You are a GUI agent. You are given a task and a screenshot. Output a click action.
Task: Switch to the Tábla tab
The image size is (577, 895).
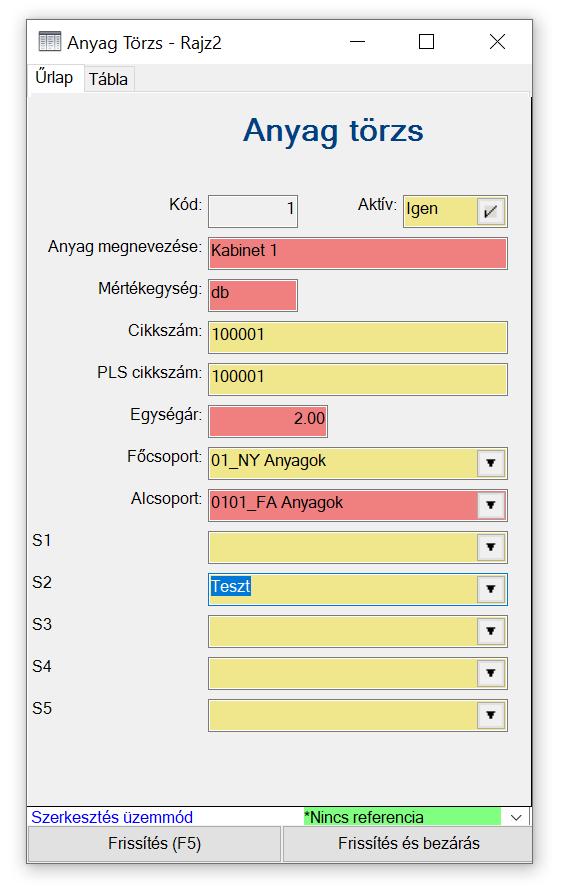[108, 79]
